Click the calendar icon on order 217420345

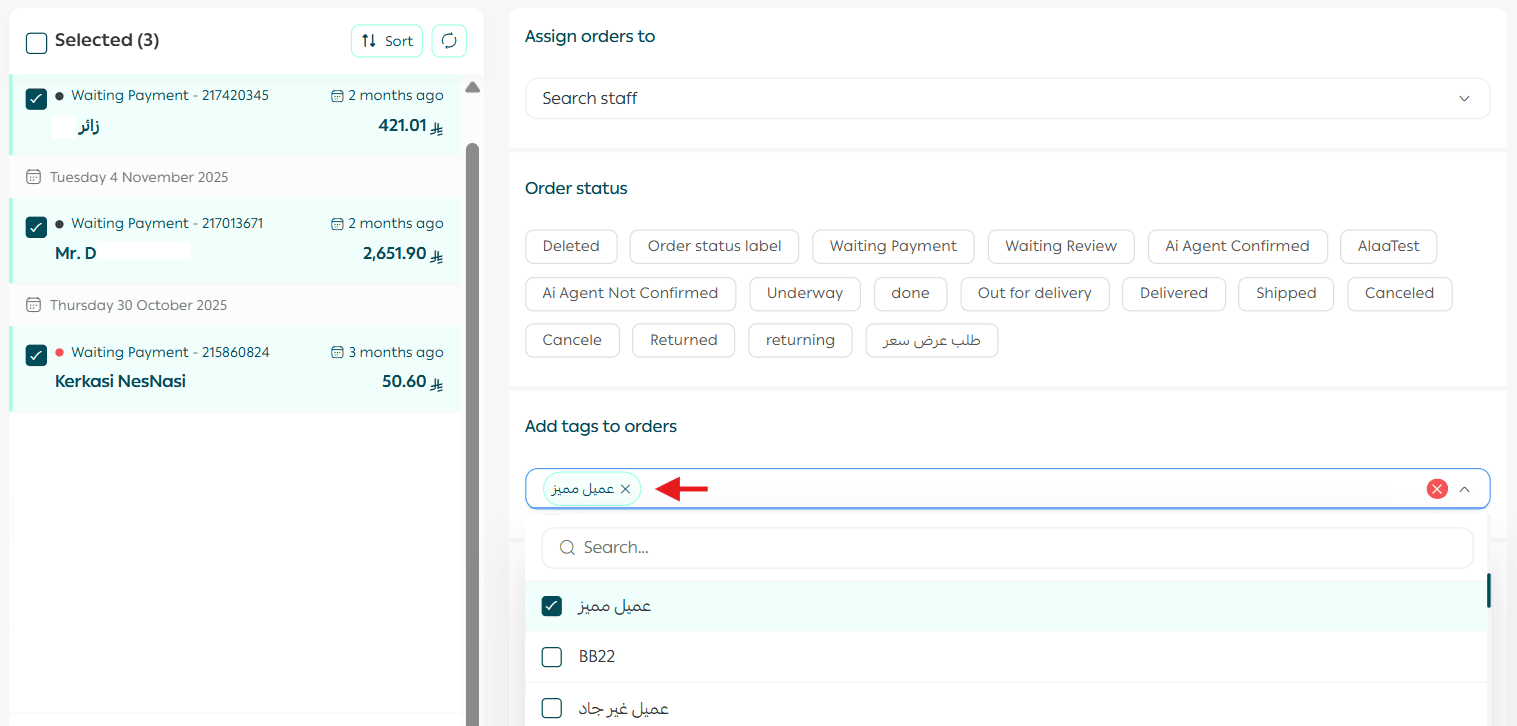pos(337,96)
